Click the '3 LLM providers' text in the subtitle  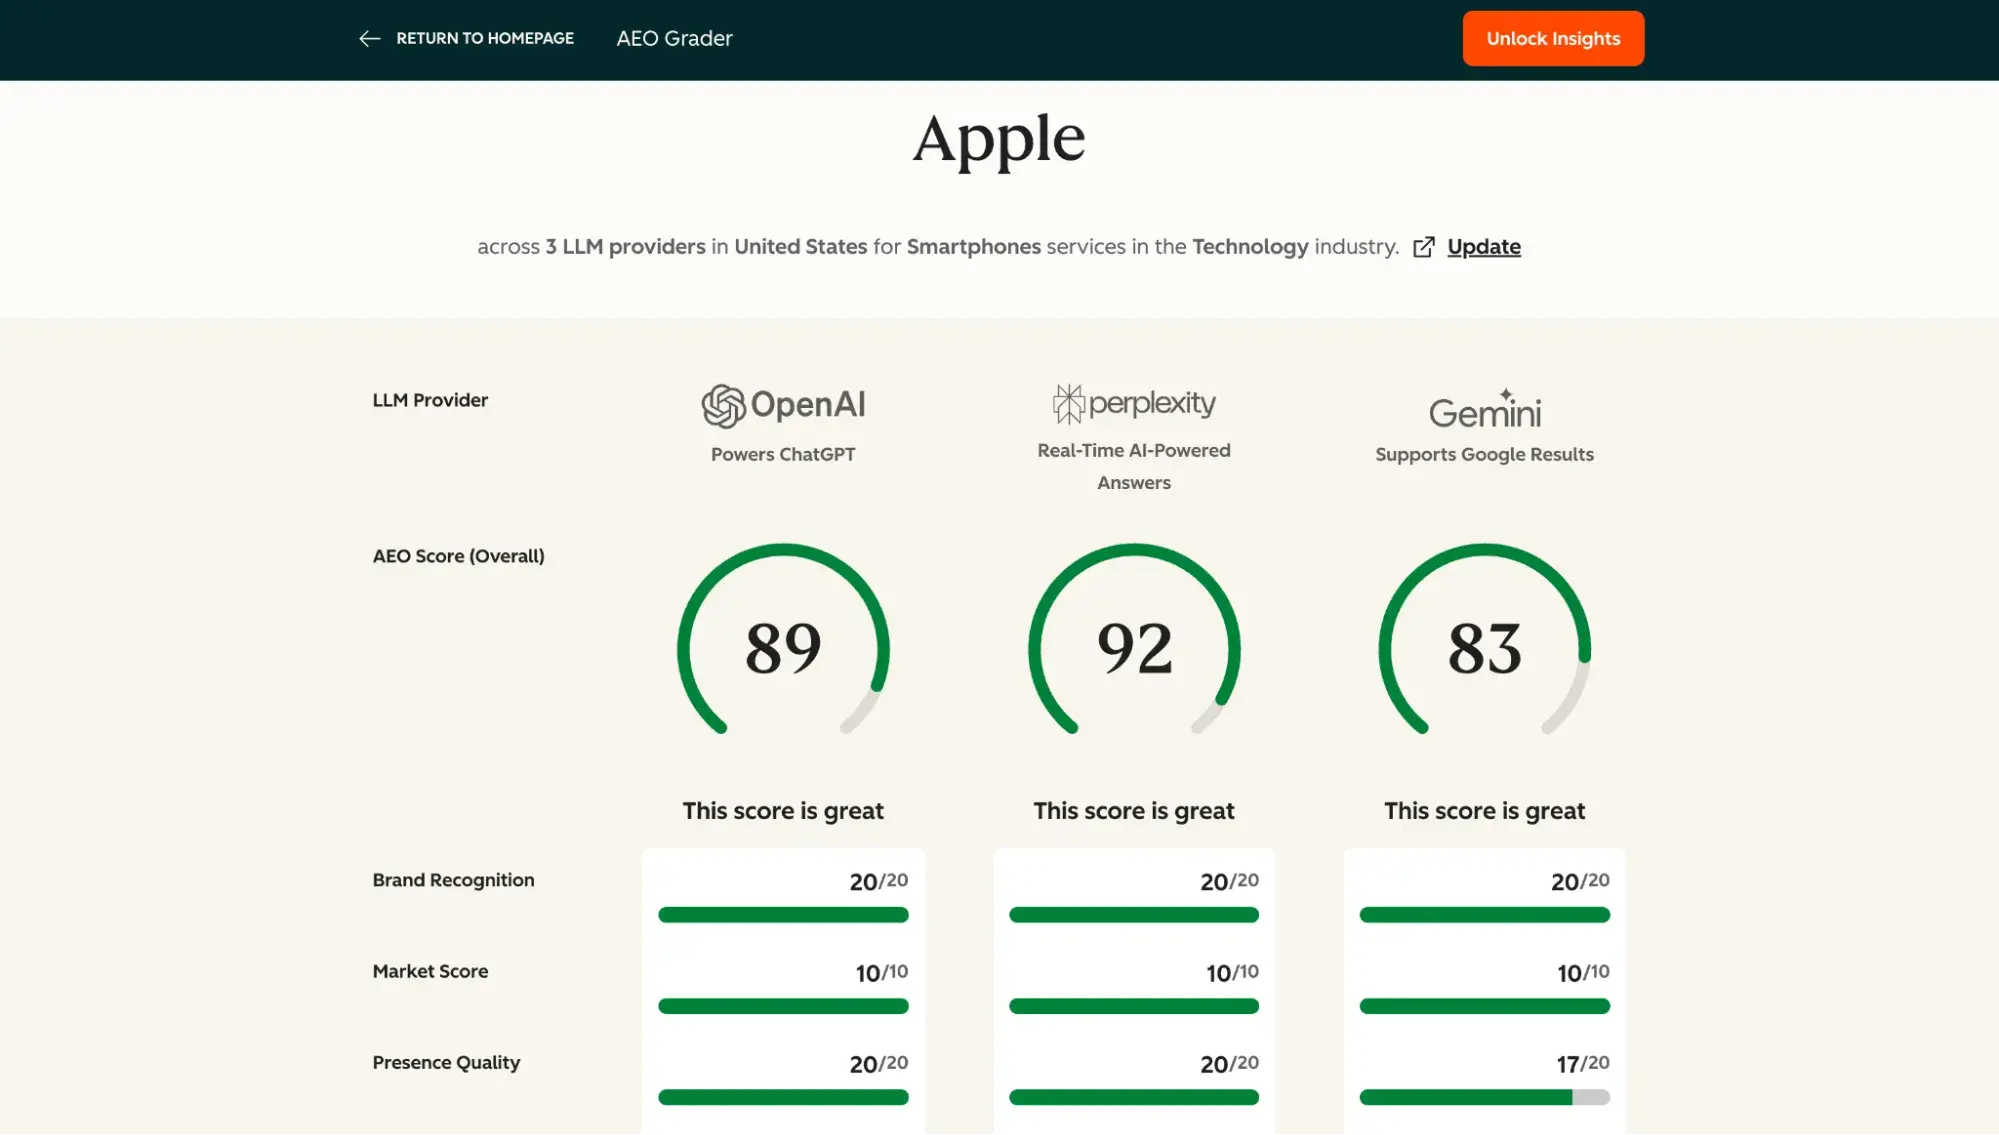coord(625,247)
